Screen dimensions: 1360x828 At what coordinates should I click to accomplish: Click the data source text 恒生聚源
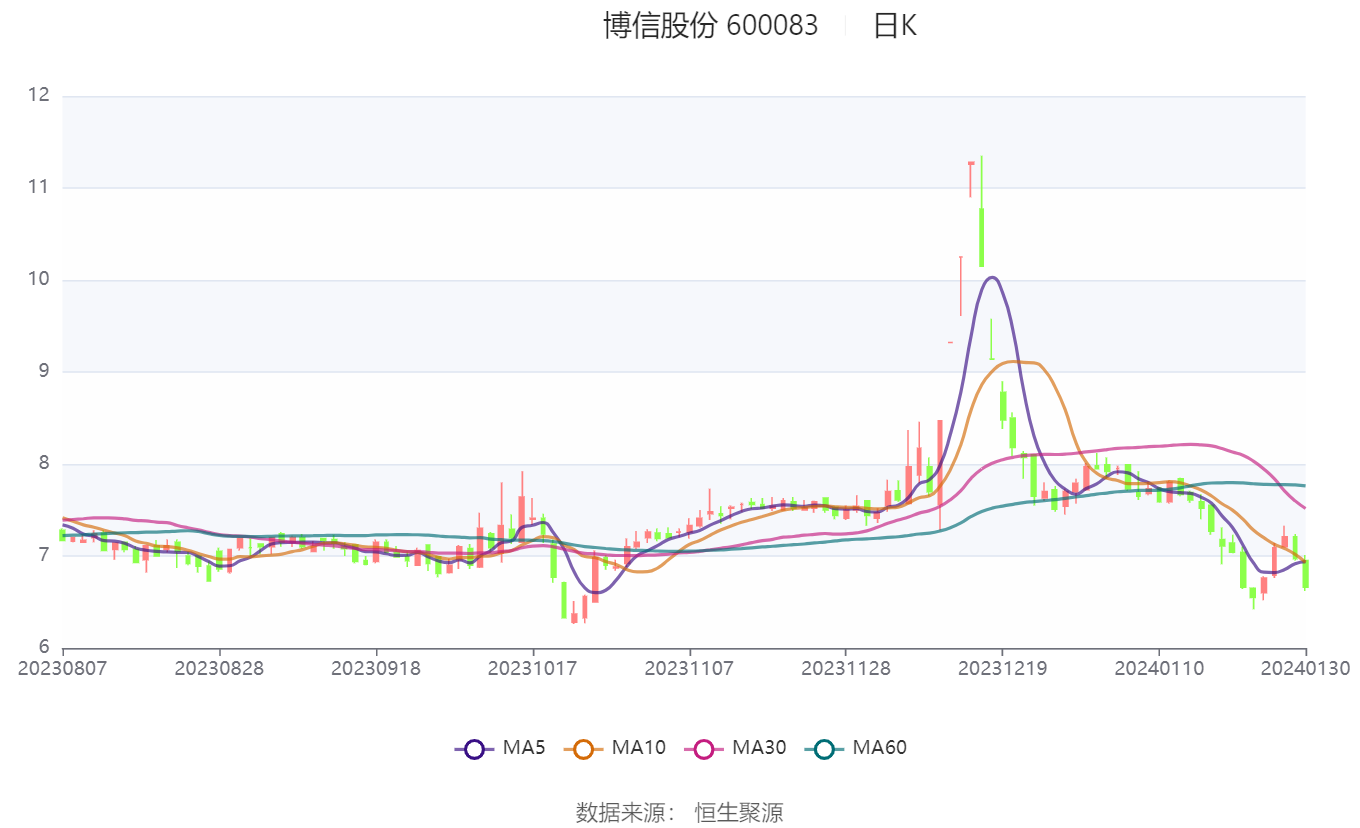pos(739,812)
